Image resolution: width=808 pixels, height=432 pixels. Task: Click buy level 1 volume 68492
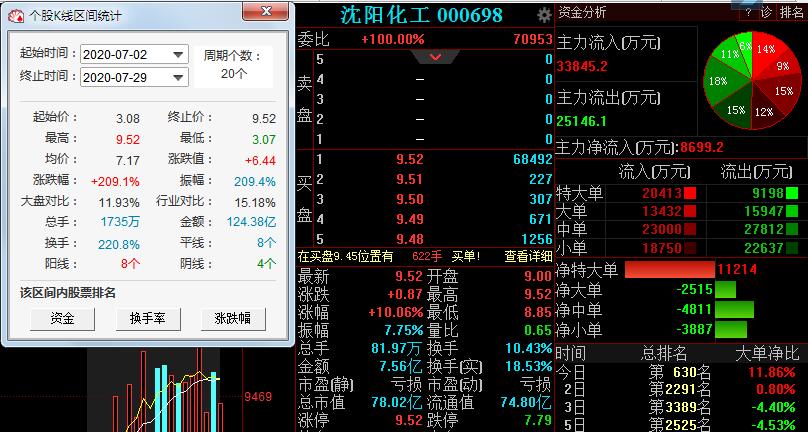click(x=532, y=159)
